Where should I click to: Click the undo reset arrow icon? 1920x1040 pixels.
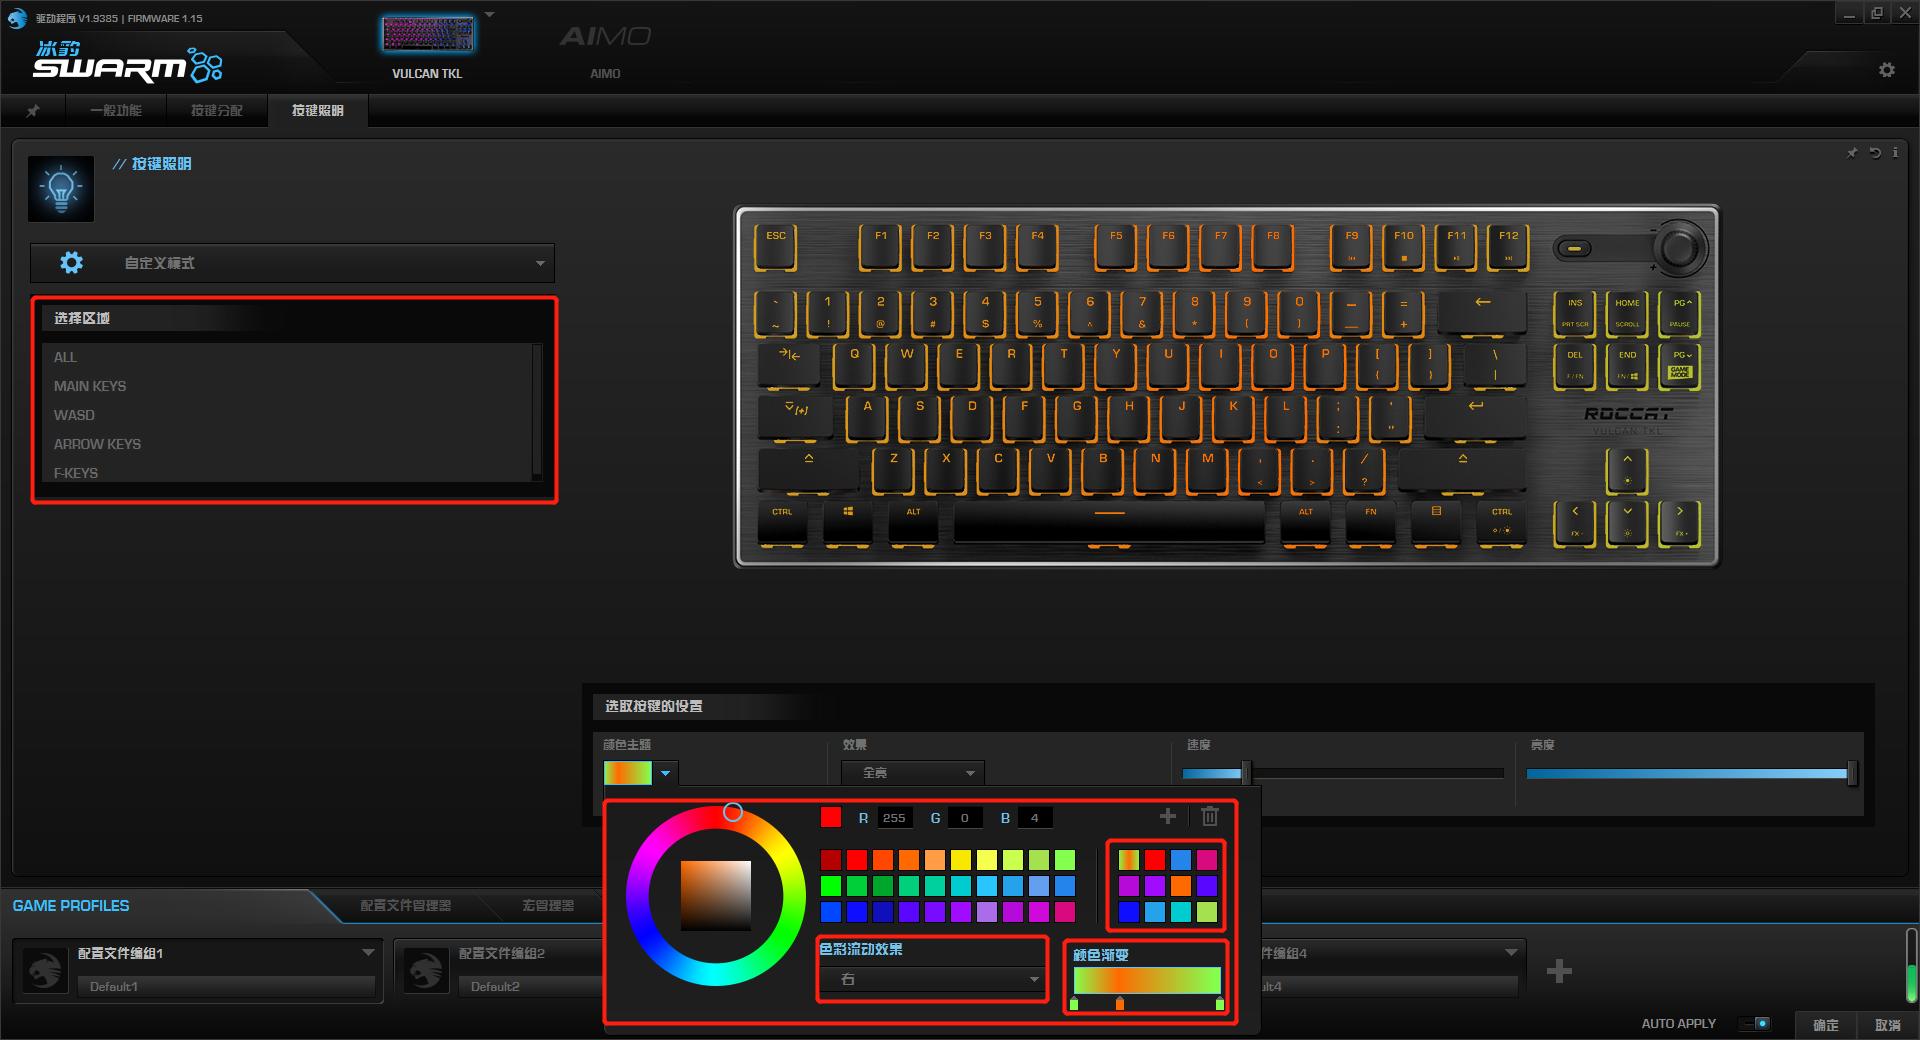pyautogui.click(x=1875, y=153)
